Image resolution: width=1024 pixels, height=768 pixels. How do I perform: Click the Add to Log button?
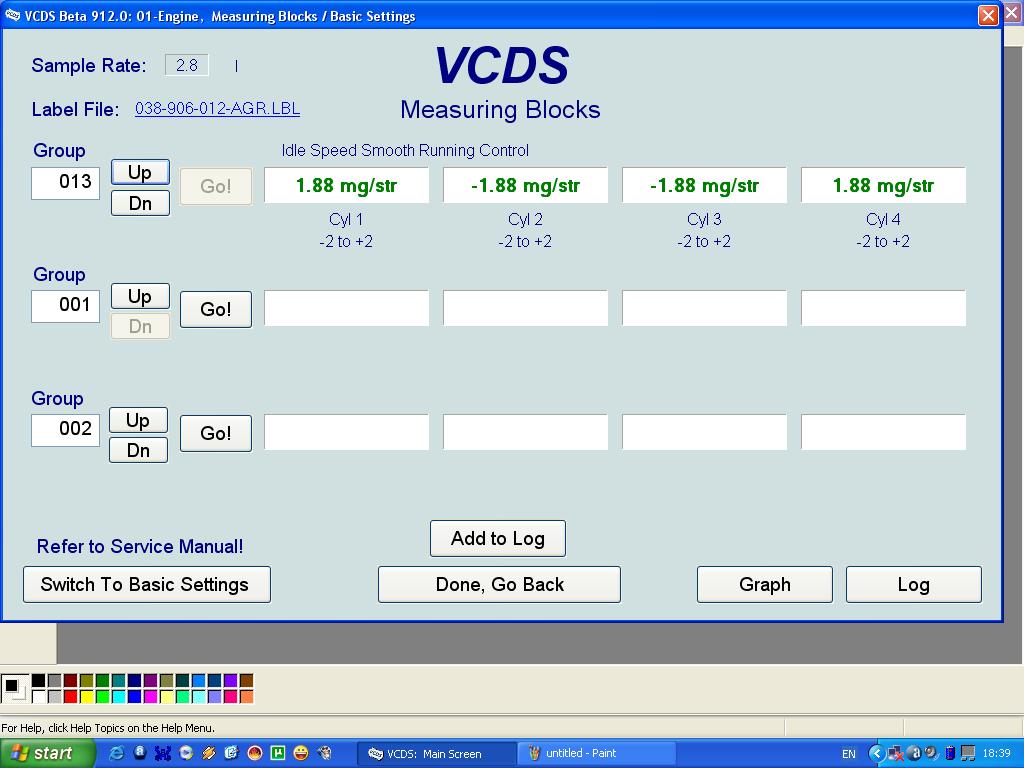(498, 538)
